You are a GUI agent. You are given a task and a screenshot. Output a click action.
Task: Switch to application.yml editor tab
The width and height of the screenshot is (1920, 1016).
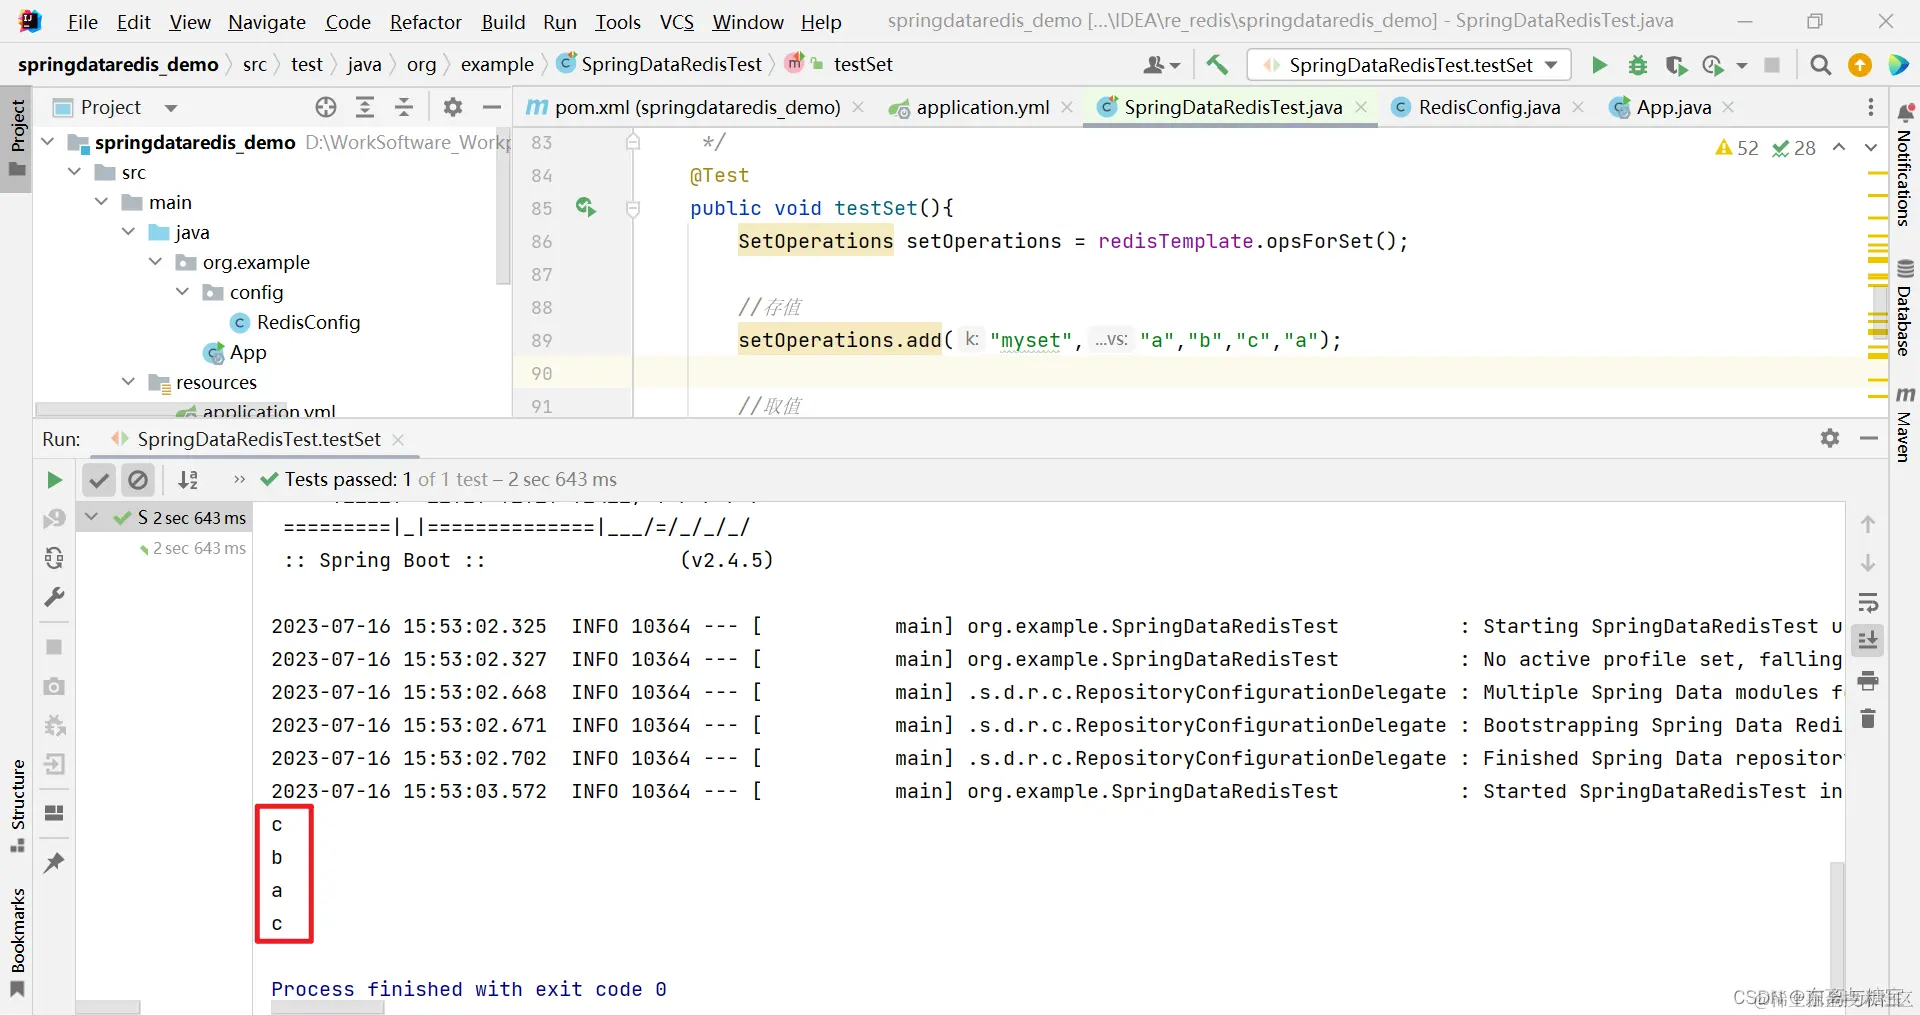[982, 107]
